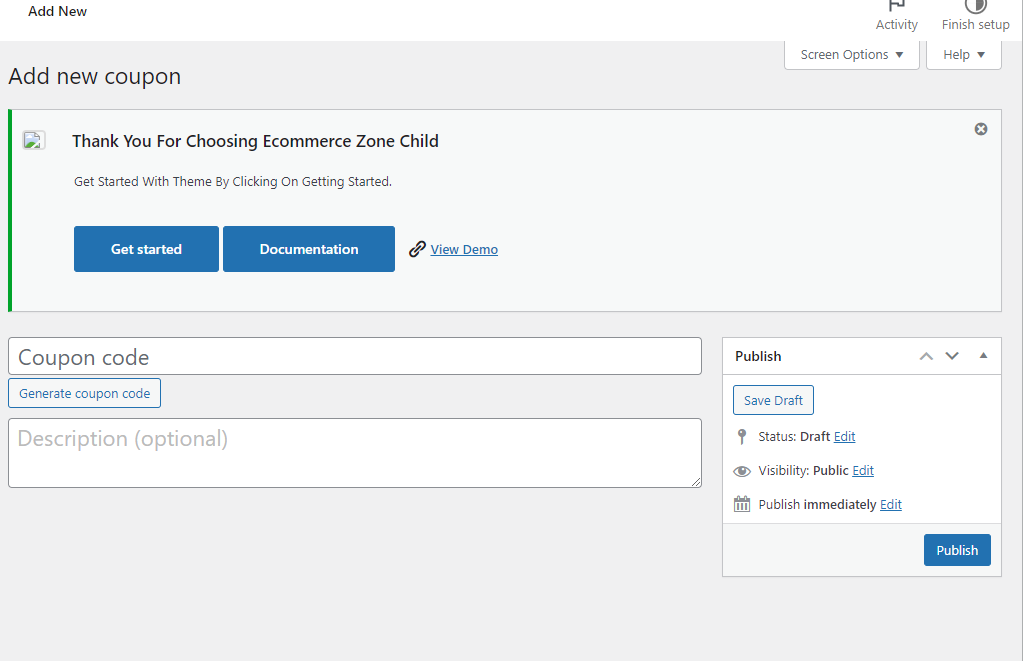Collapse the Publish panel triangle toggle
The image size is (1023, 661).
pos(983,356)
